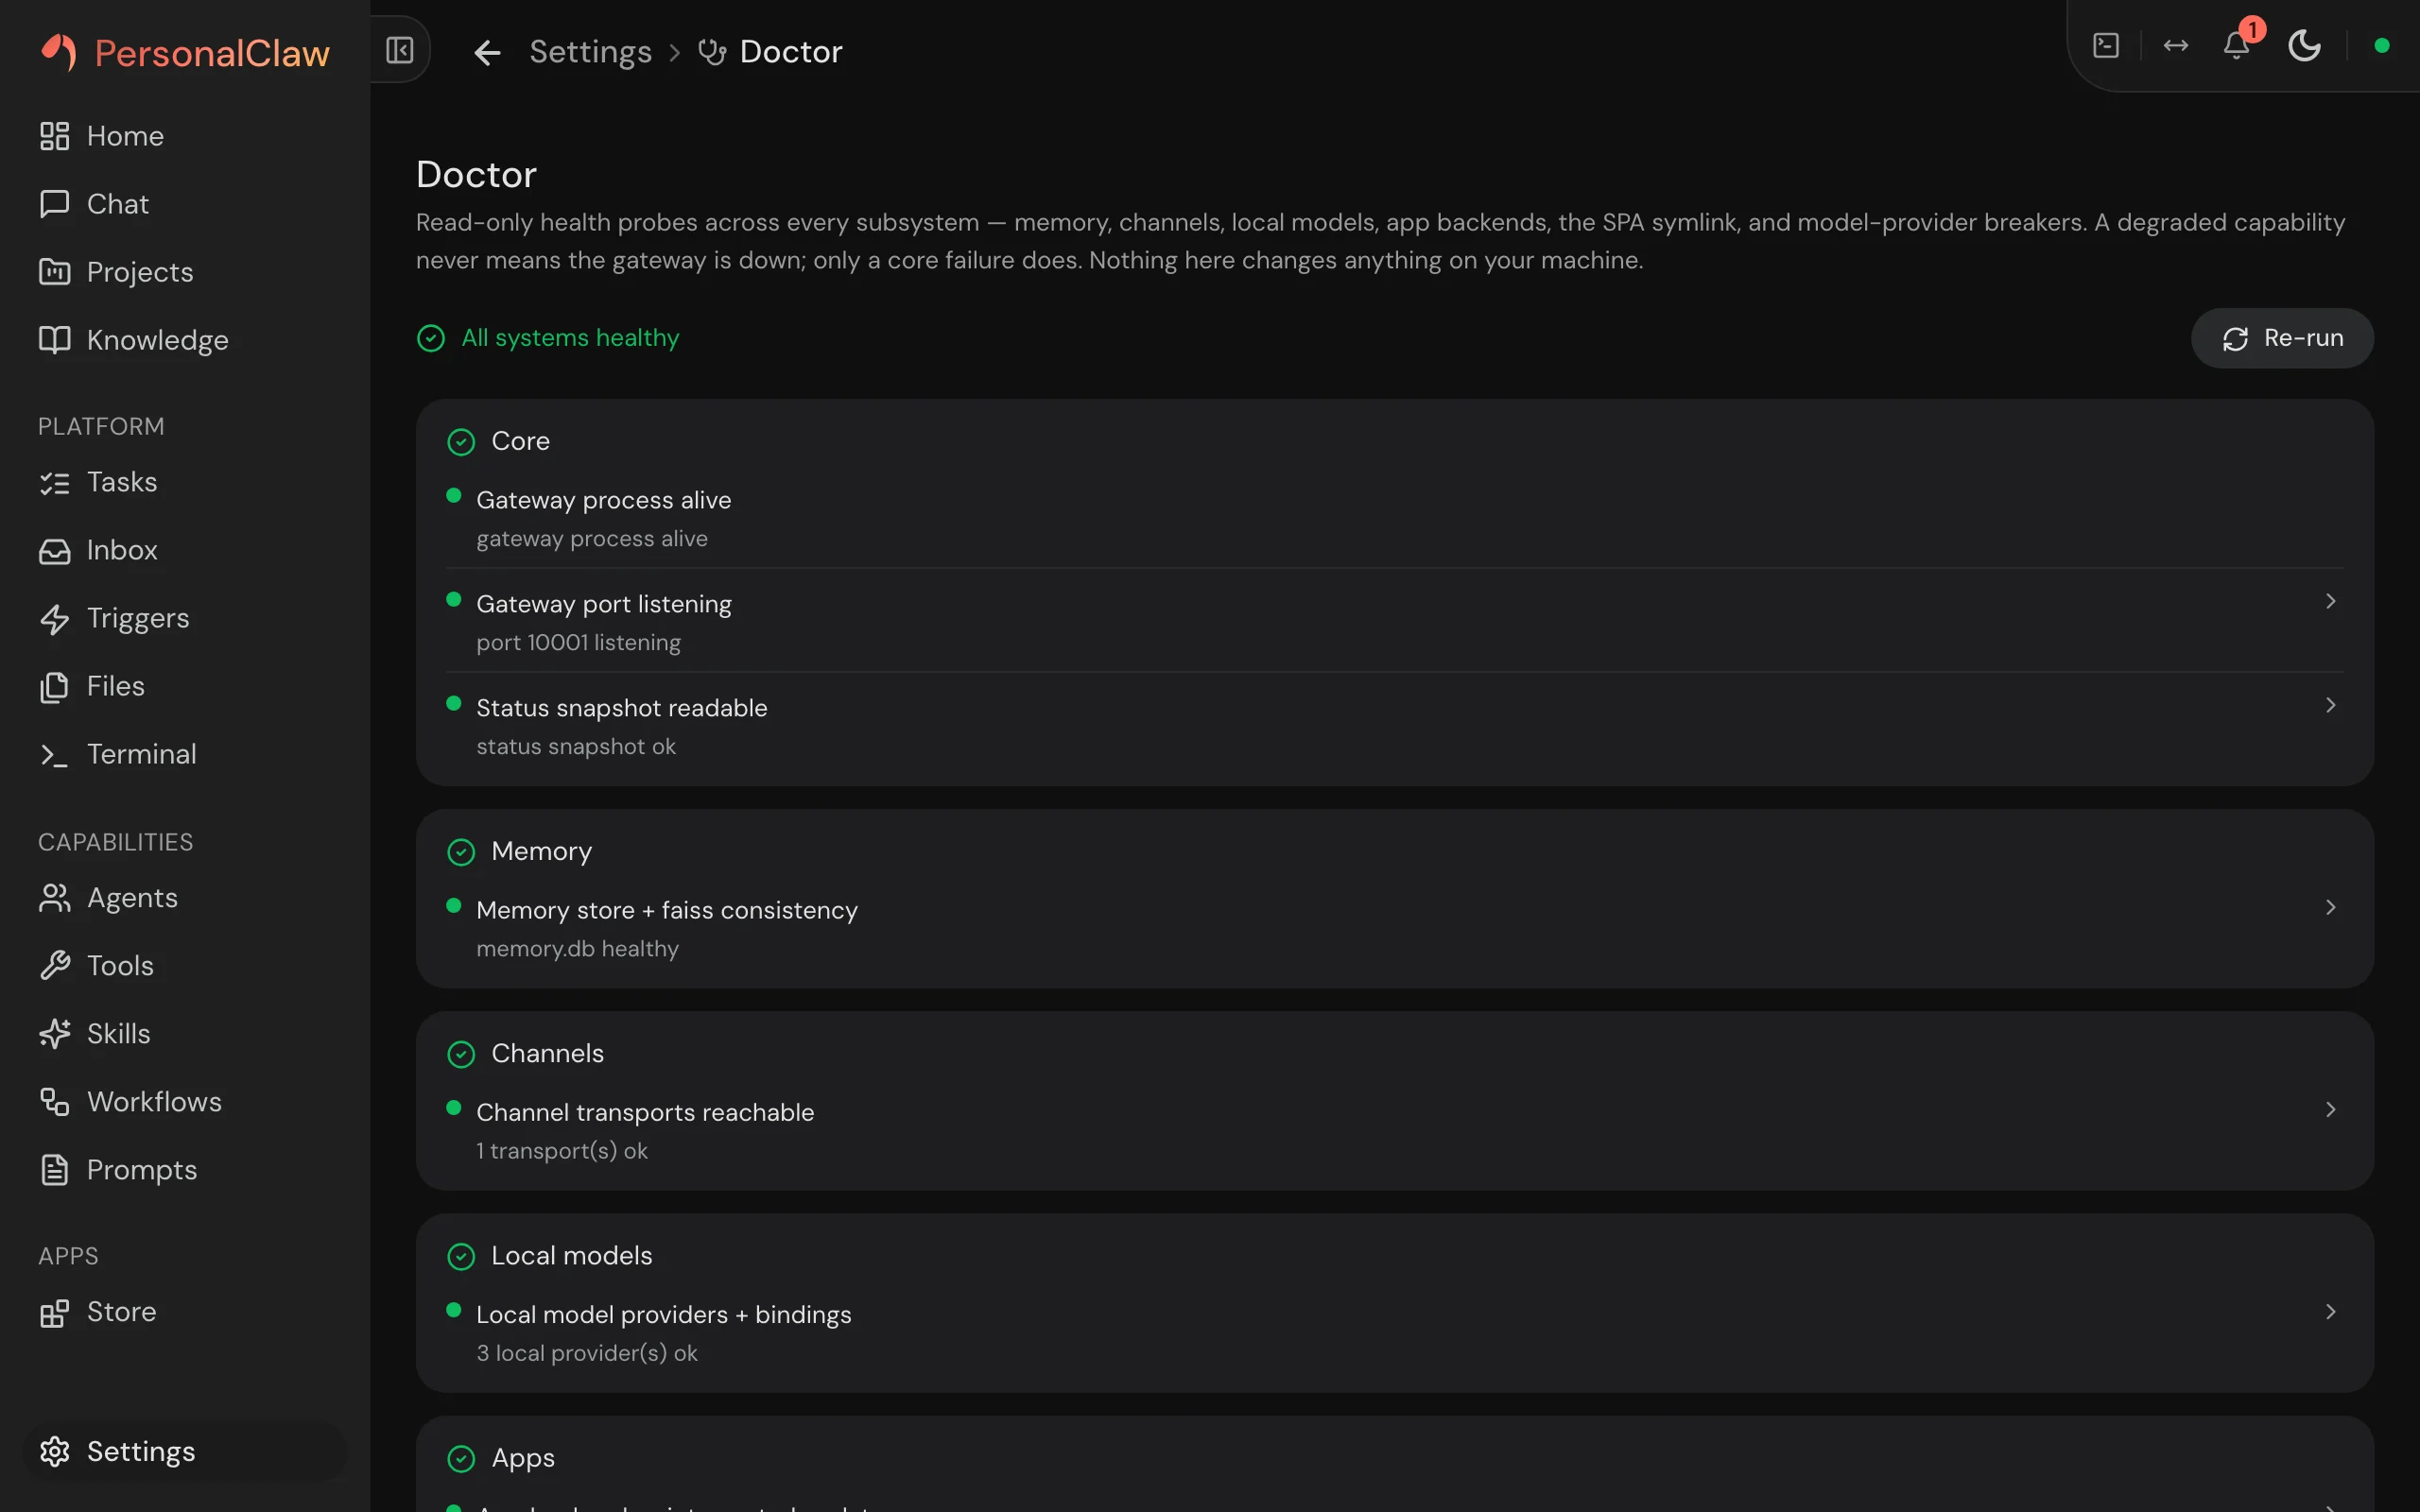The height and width of the screenshot is (1512, 2420).
Task: Open the Tools page
Action: pos(185,966)
